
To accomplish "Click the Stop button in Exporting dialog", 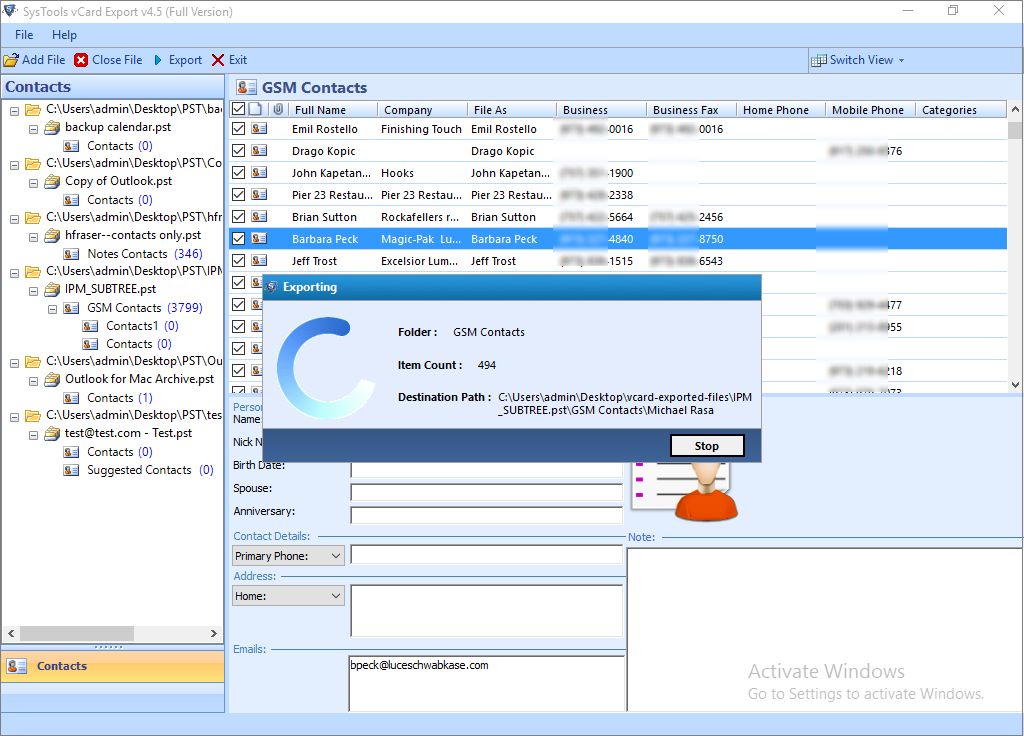I will point(707,446).
